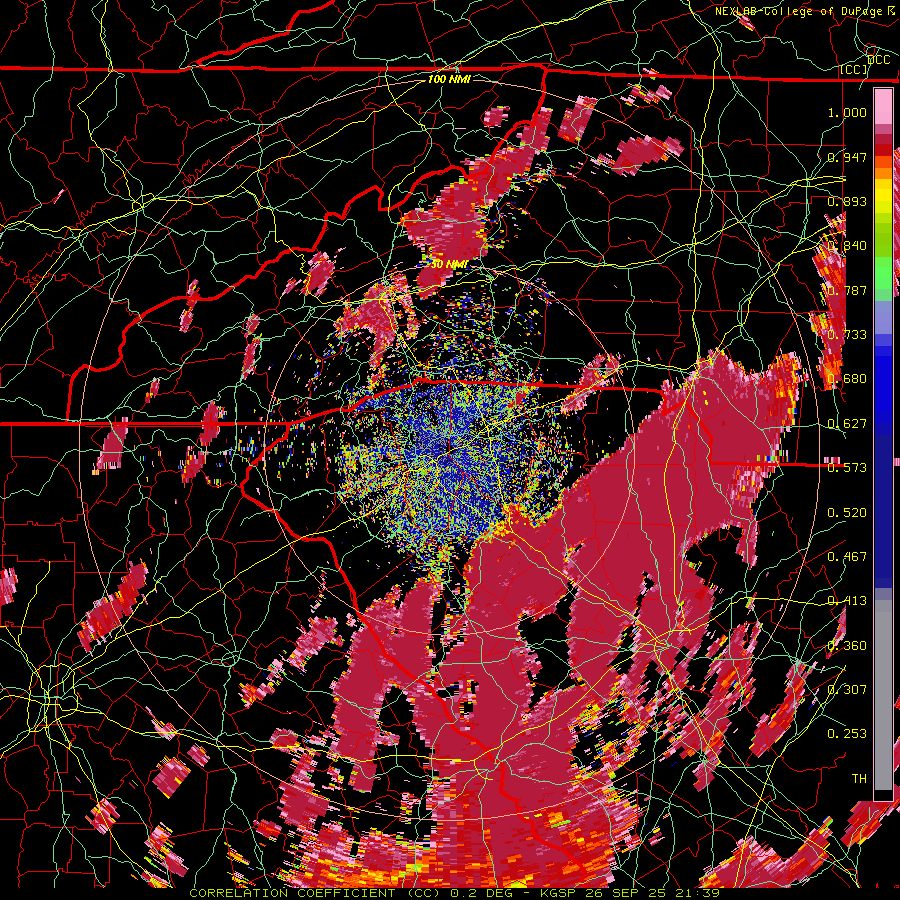Image resolution: width=900 pixels, height=900 pixels.
Task: Click the 0.307 scale value
Action: point(847,690)
